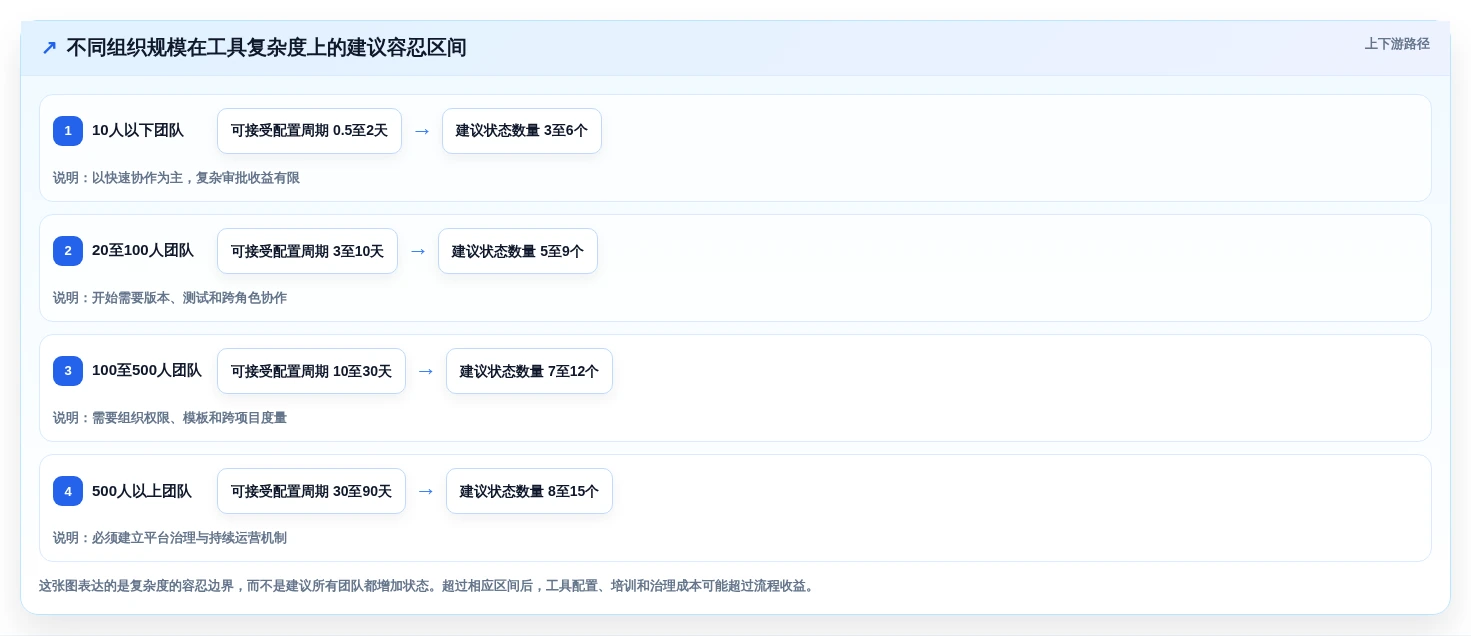
Task: Click the 可接受配置周期 3至10天 box
Action: [307, 251]
